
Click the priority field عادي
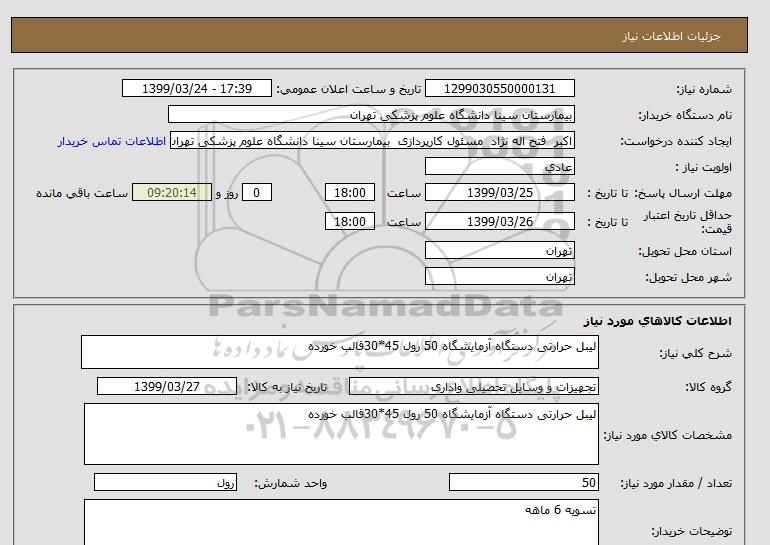coord(499,166)
